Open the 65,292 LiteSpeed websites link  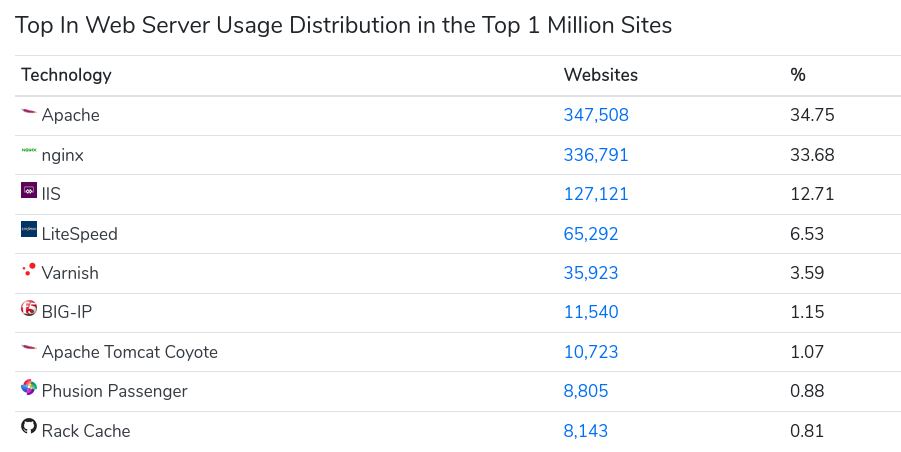(591, 234)
